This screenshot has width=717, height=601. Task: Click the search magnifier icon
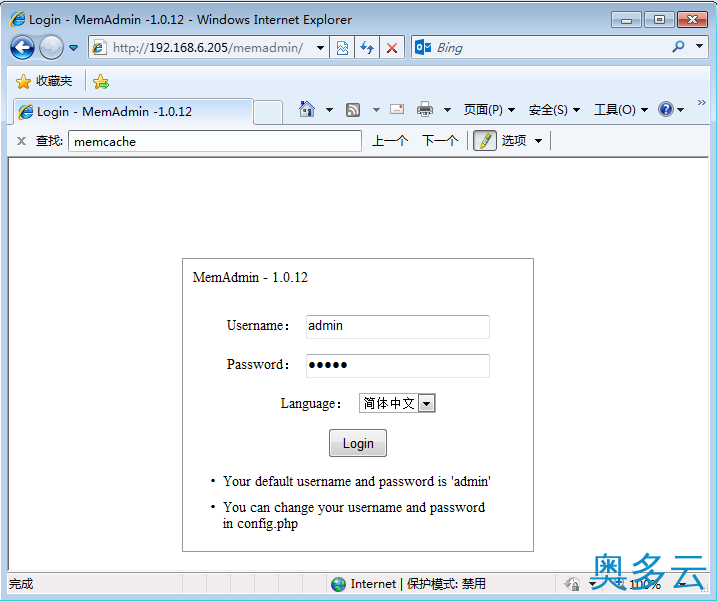(679, 46)
